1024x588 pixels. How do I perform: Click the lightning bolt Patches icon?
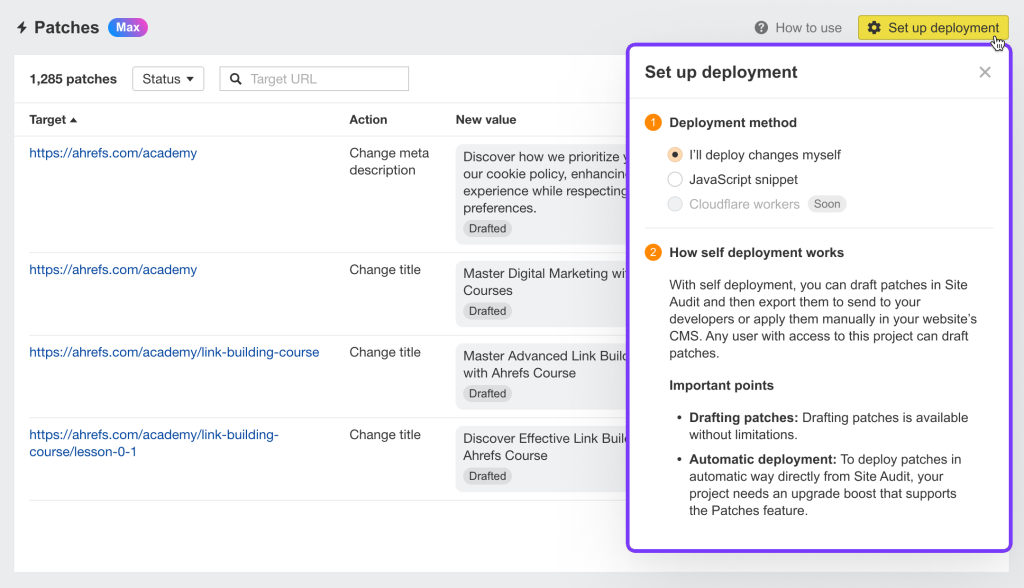pos(22,27)
